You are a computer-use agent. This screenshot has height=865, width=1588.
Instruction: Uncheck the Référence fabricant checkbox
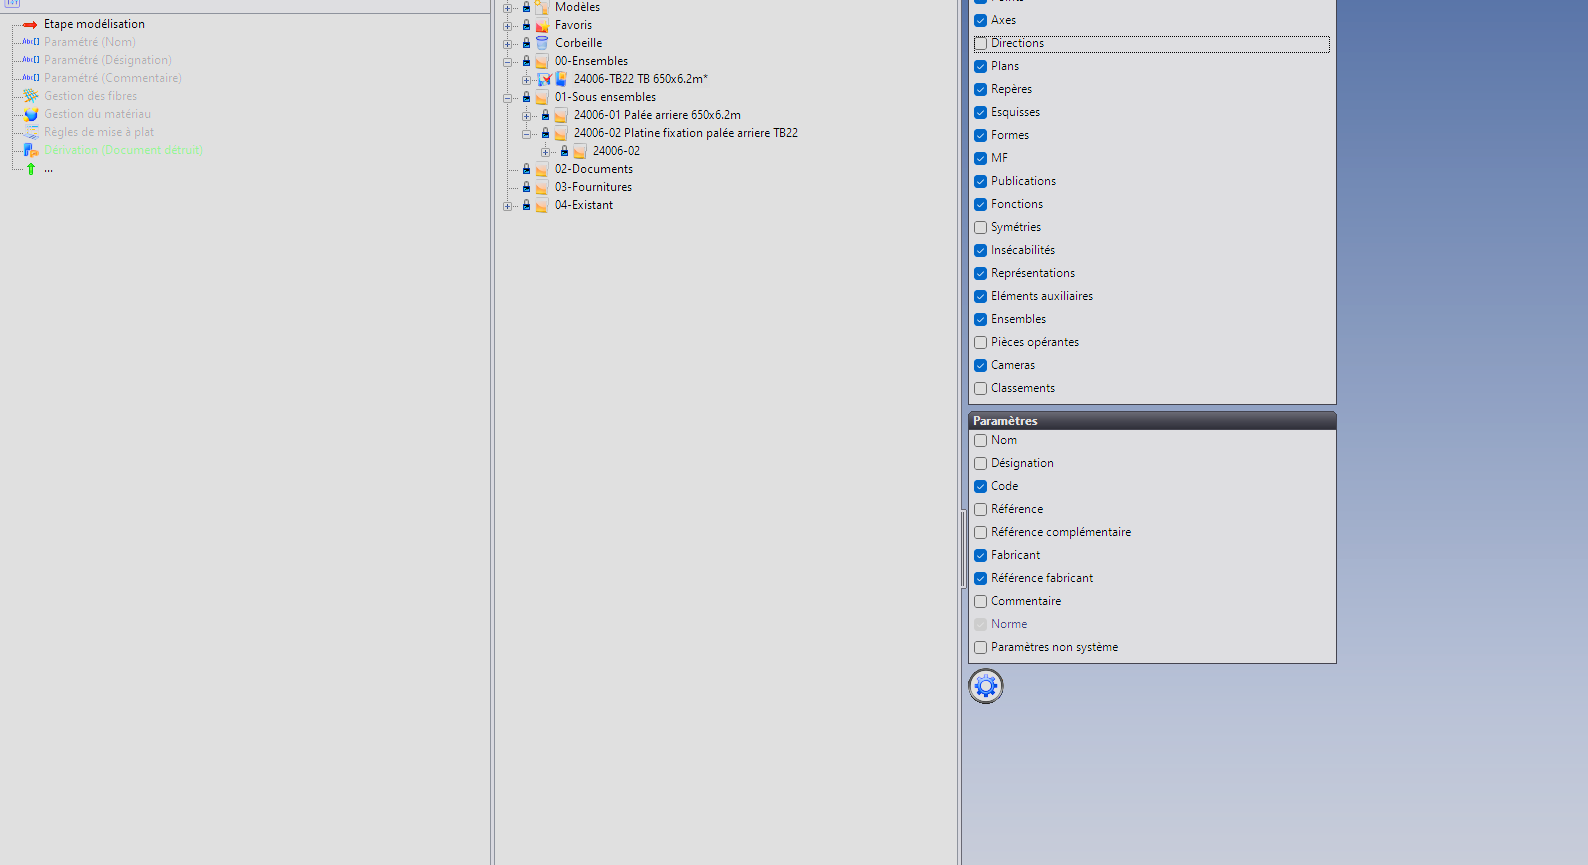[981, 579]
